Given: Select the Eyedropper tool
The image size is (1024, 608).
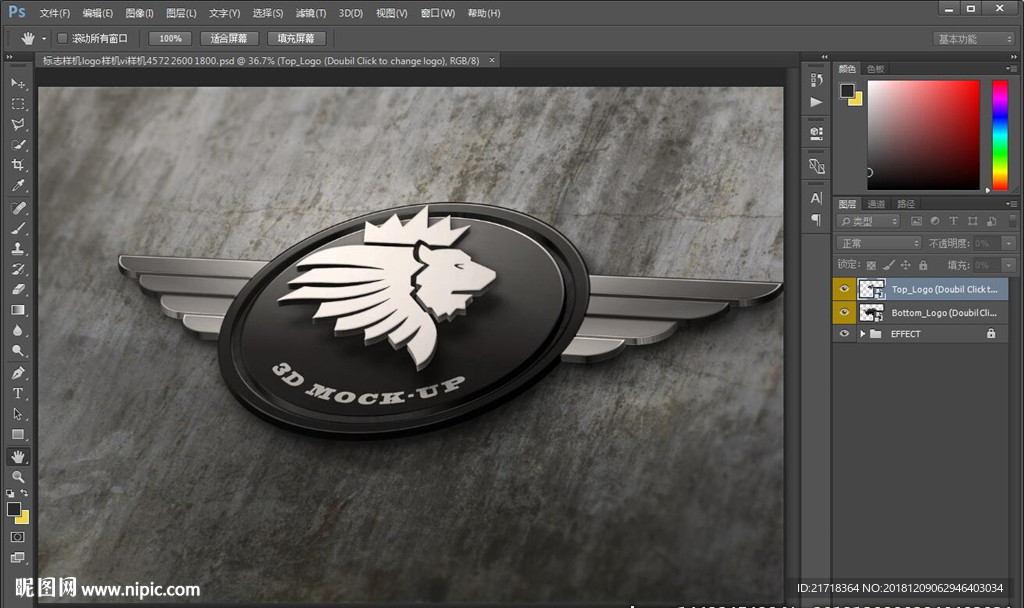Looking at the screenshot, I should (18, 185).
